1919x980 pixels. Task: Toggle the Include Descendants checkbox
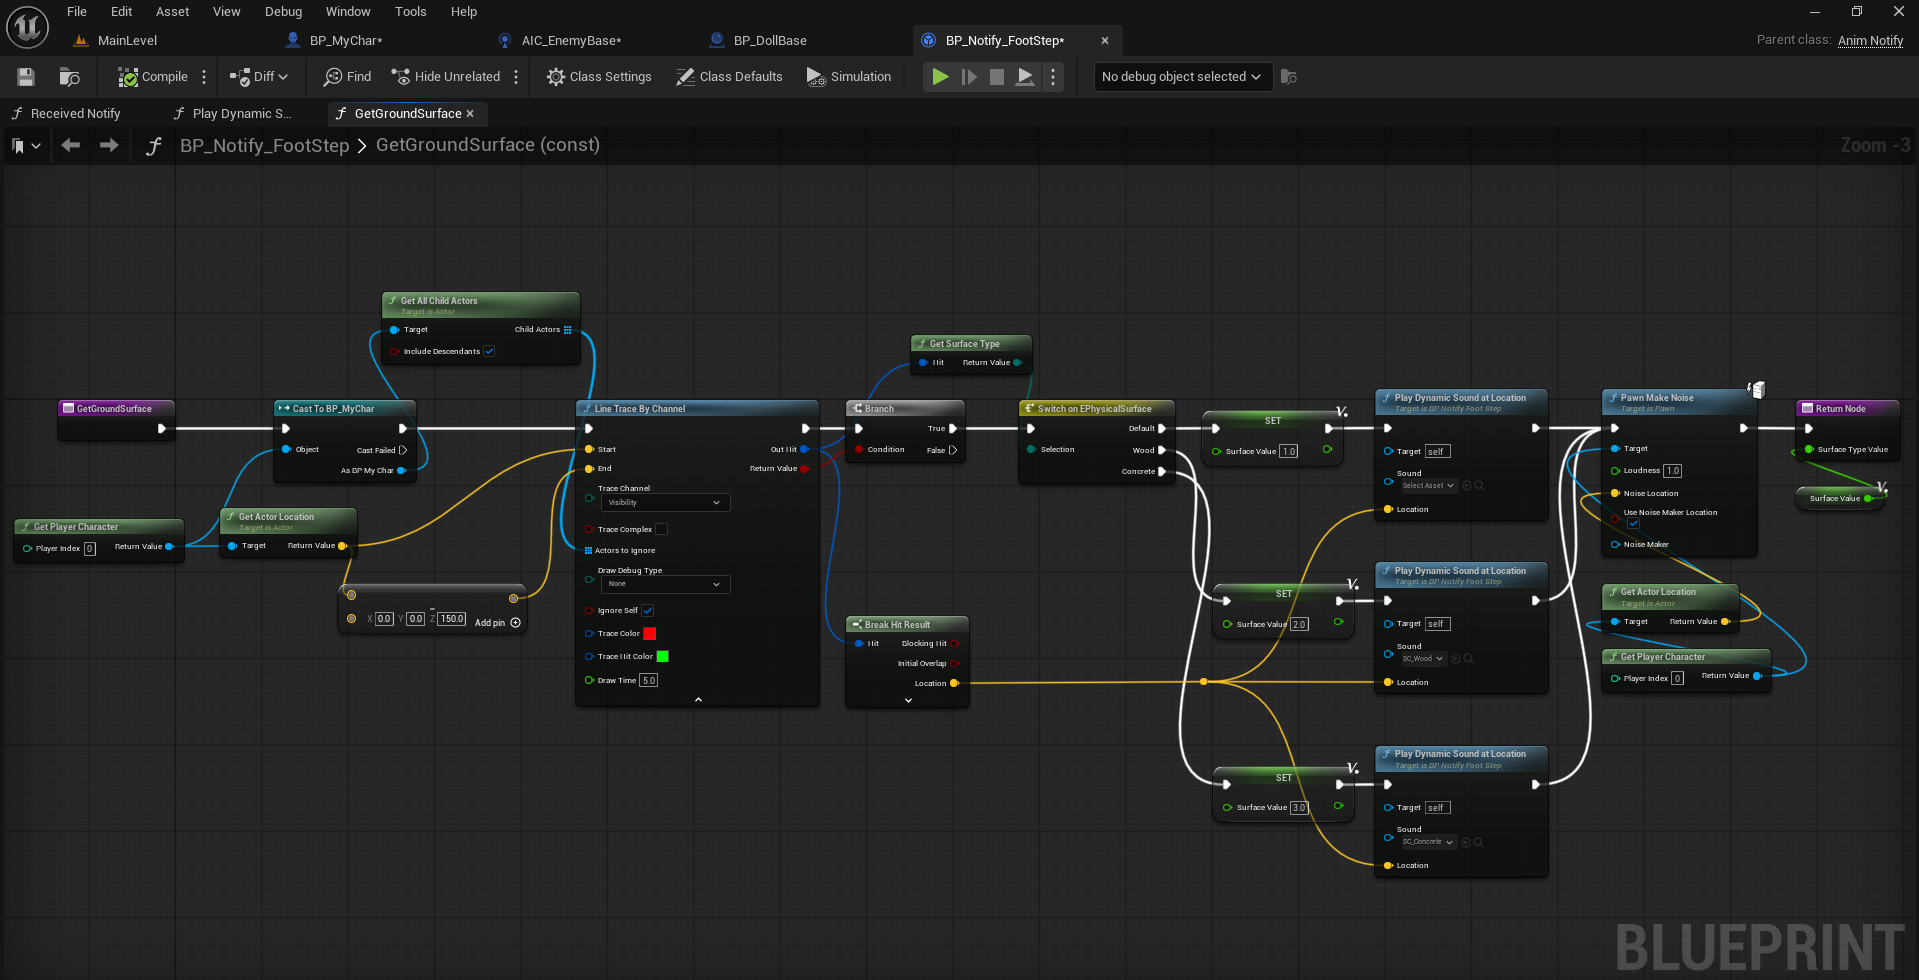click(489, 351)
